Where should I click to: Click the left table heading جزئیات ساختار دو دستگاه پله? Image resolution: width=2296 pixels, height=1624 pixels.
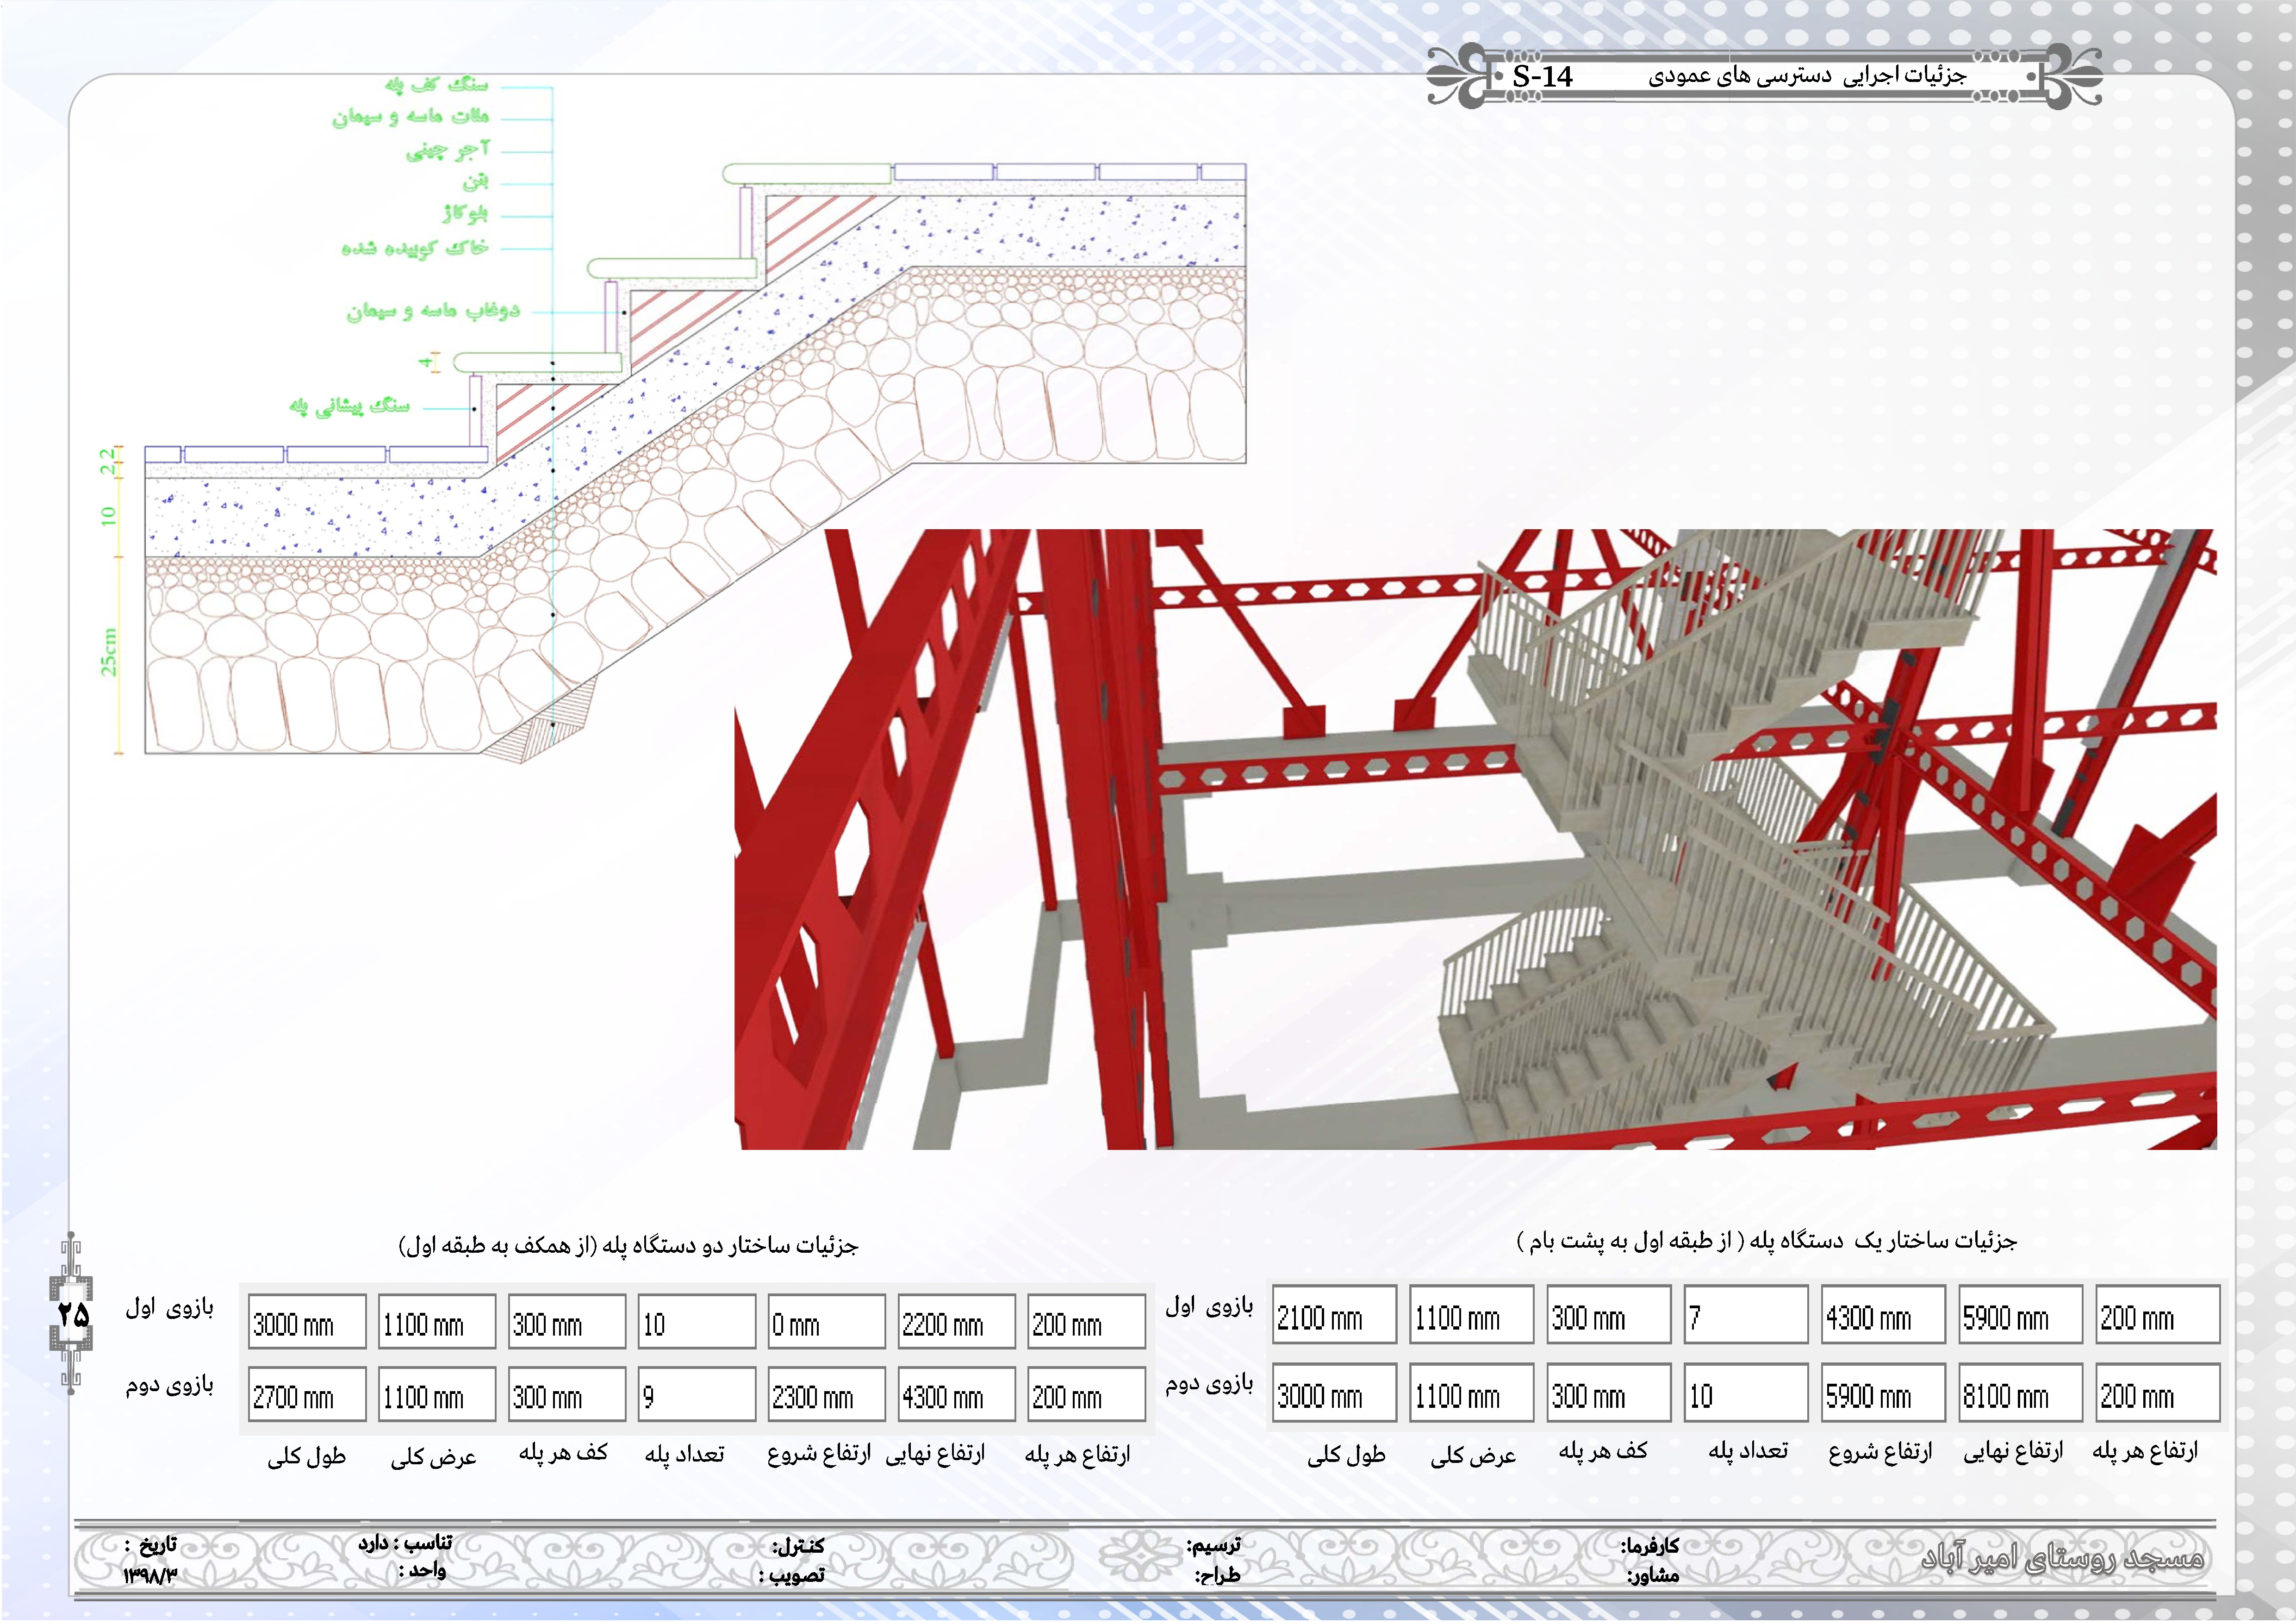(x=628, y=1245)
